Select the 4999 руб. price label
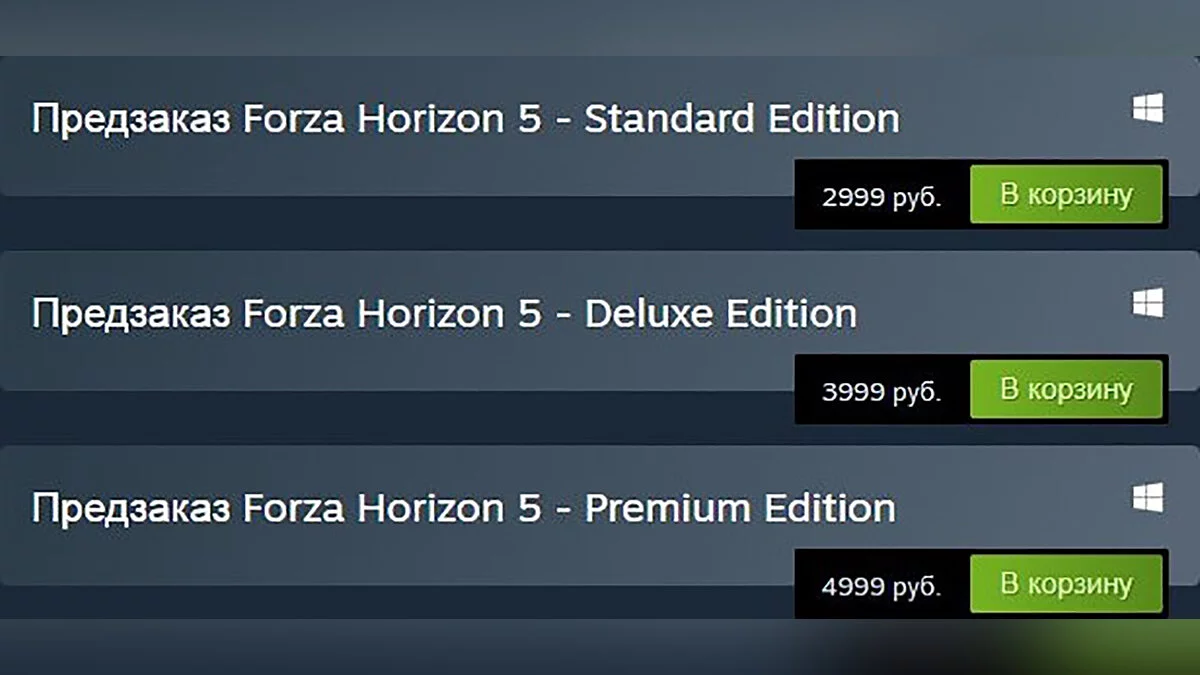Viewport: 1200px width, 675px height. (881, 586)
